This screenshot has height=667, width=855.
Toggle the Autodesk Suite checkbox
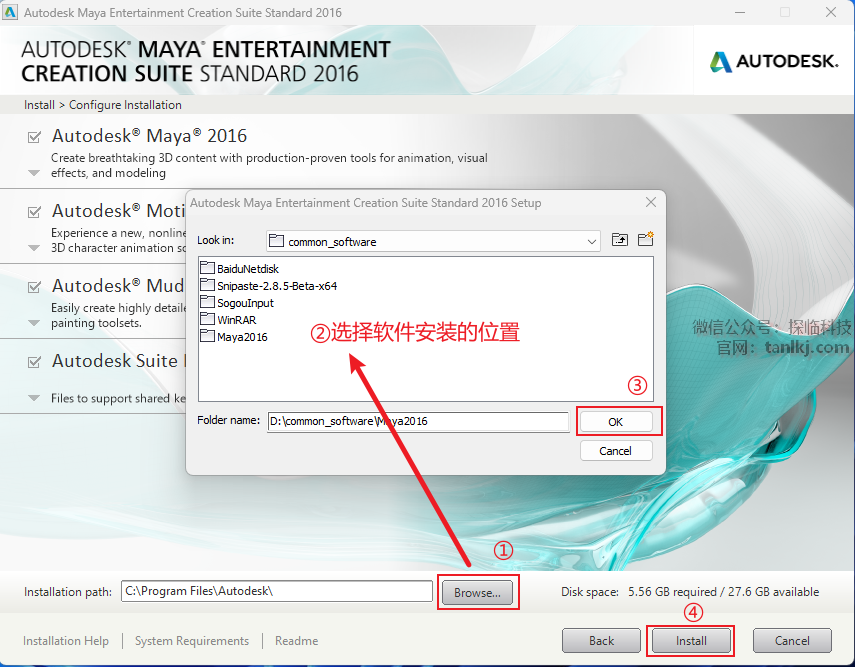[34, 362]
